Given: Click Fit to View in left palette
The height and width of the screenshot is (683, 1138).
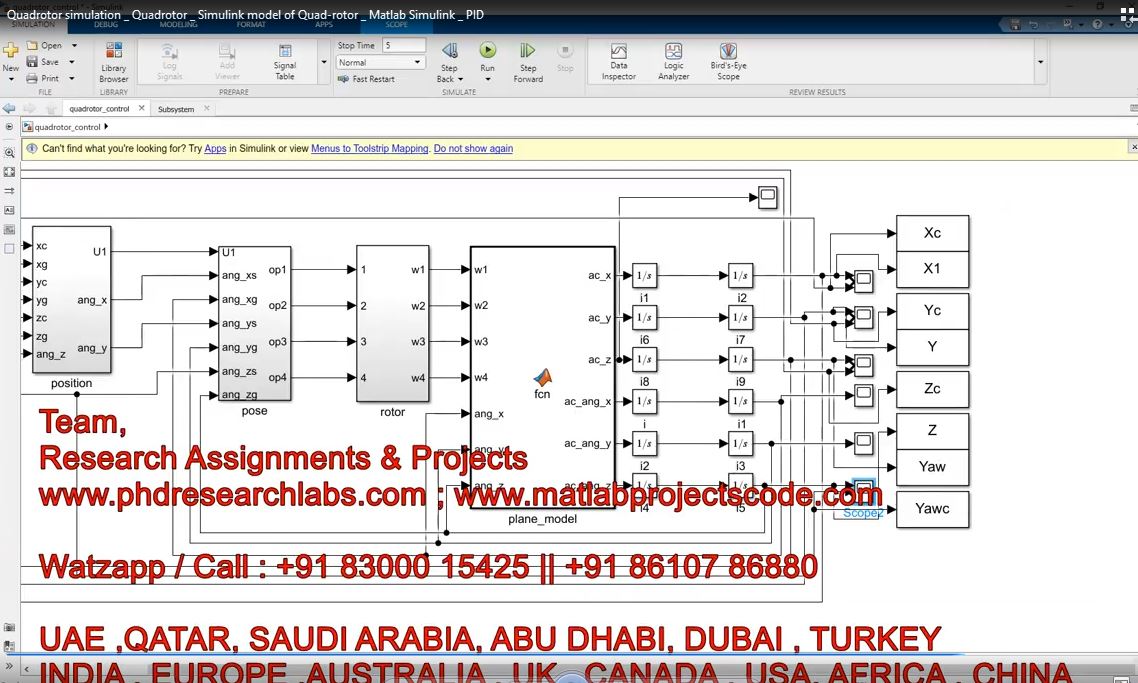Looking at the screenshot, I should pos(9,172).
